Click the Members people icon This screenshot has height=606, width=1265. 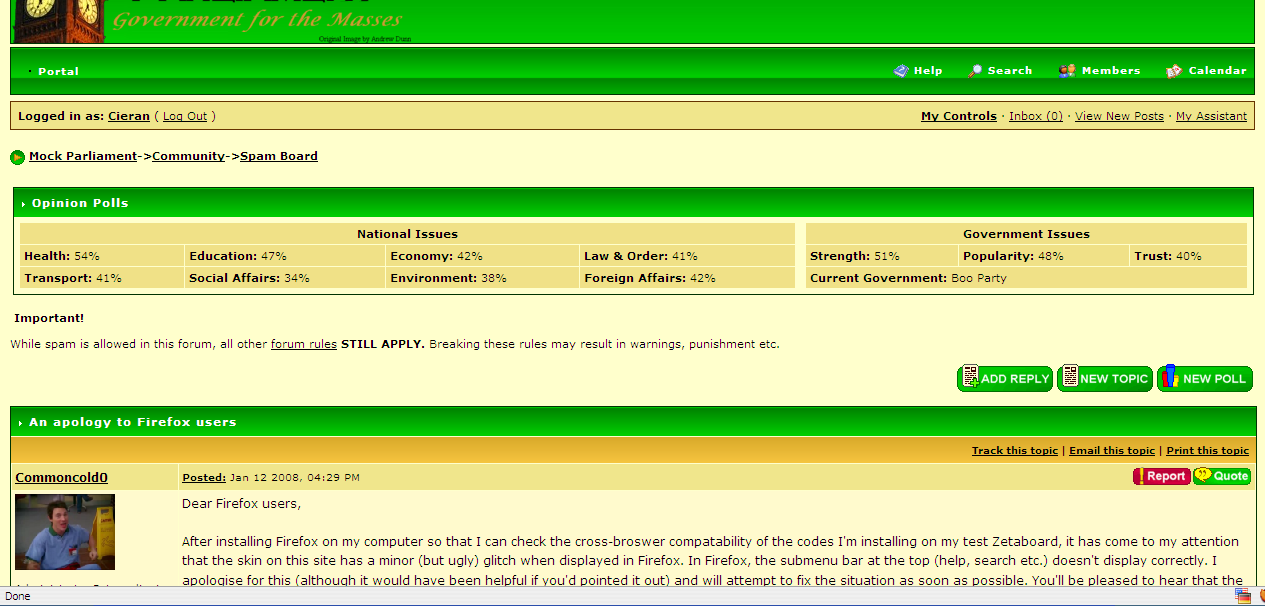pyautogui.click(x=1067, y=71)
